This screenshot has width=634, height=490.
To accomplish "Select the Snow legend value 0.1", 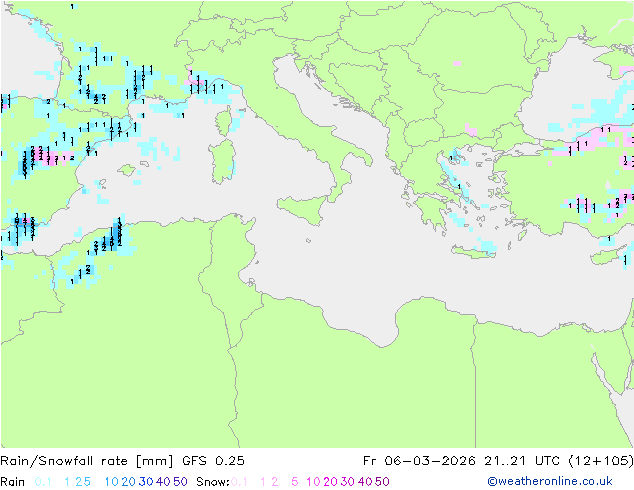I will coord(239,482).
